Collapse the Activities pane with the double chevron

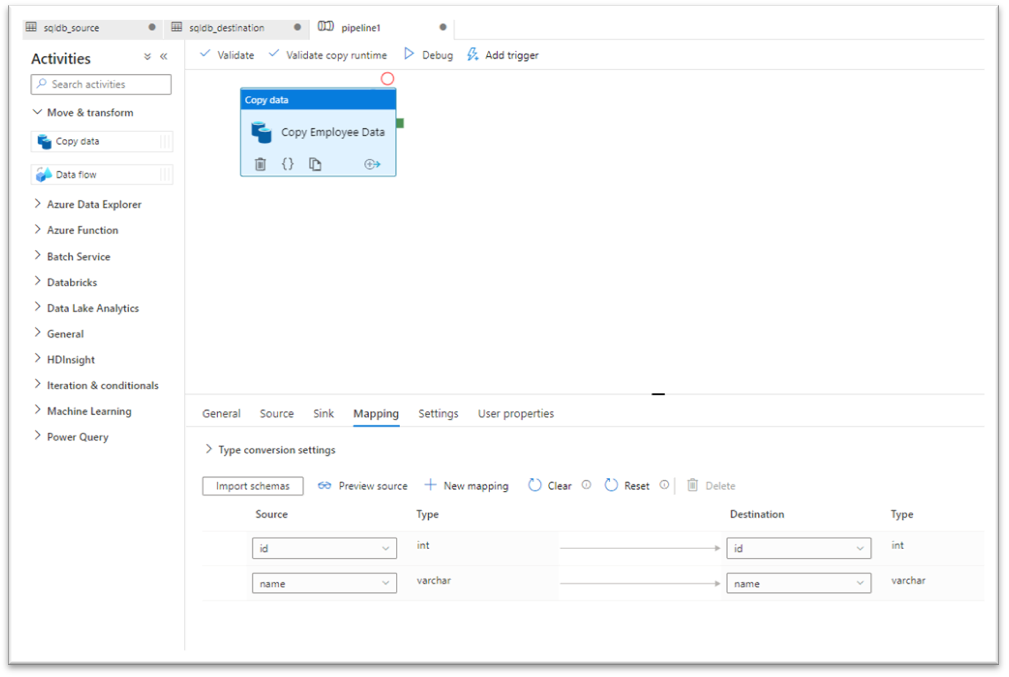pos(163,57)
